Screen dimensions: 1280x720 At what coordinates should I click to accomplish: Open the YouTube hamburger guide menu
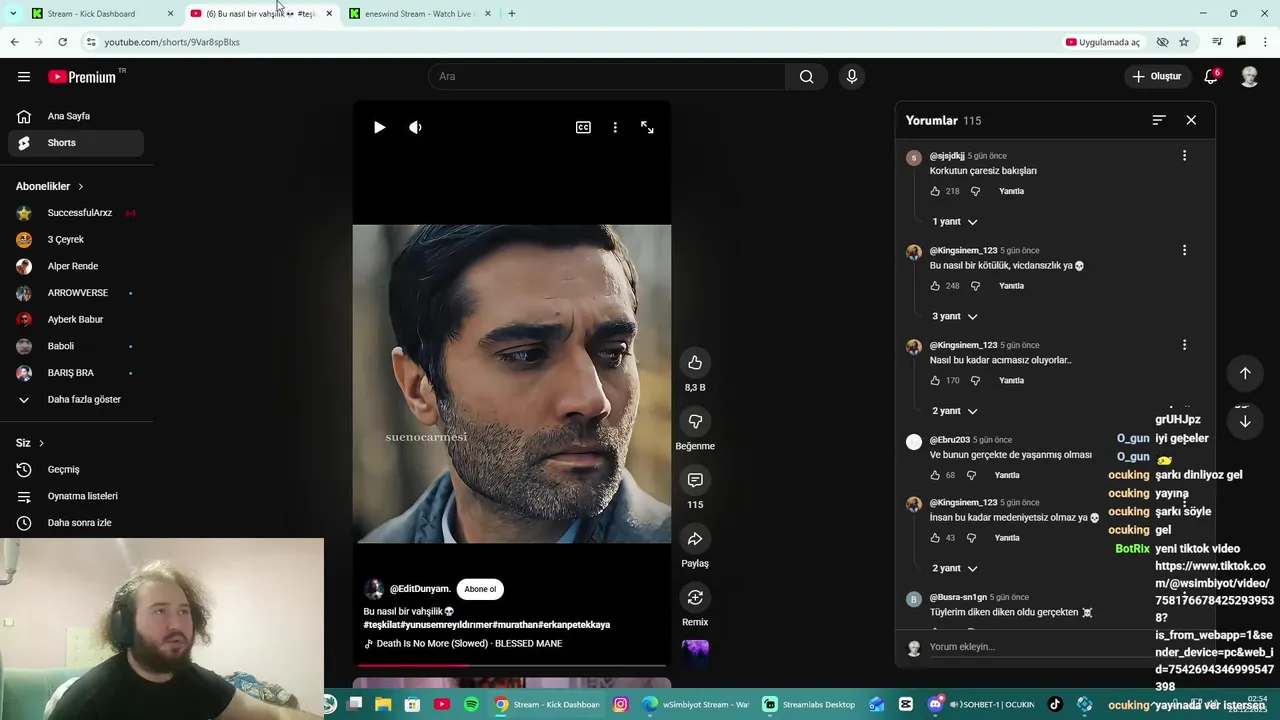tap(24, 76)
